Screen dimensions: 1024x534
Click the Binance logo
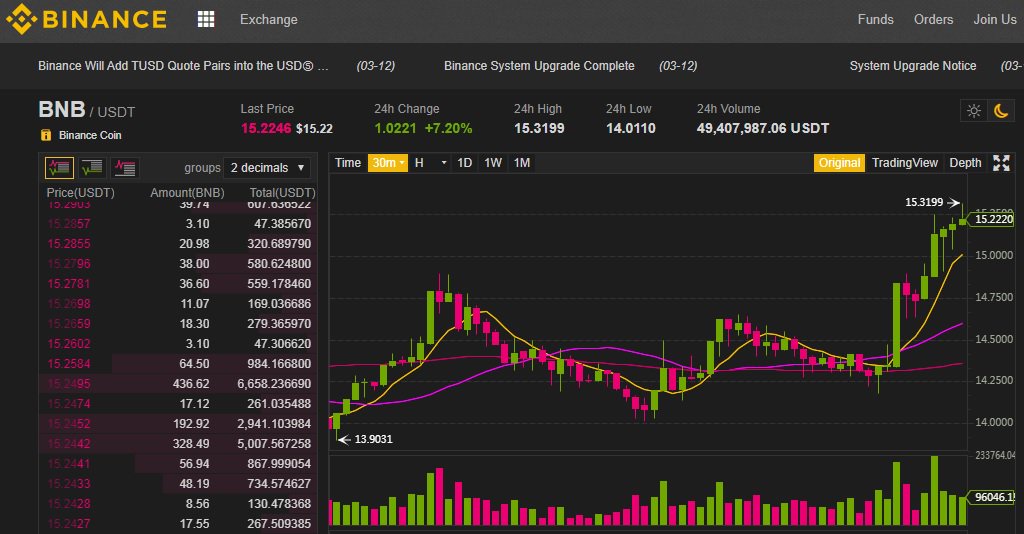tap(86, 19)
